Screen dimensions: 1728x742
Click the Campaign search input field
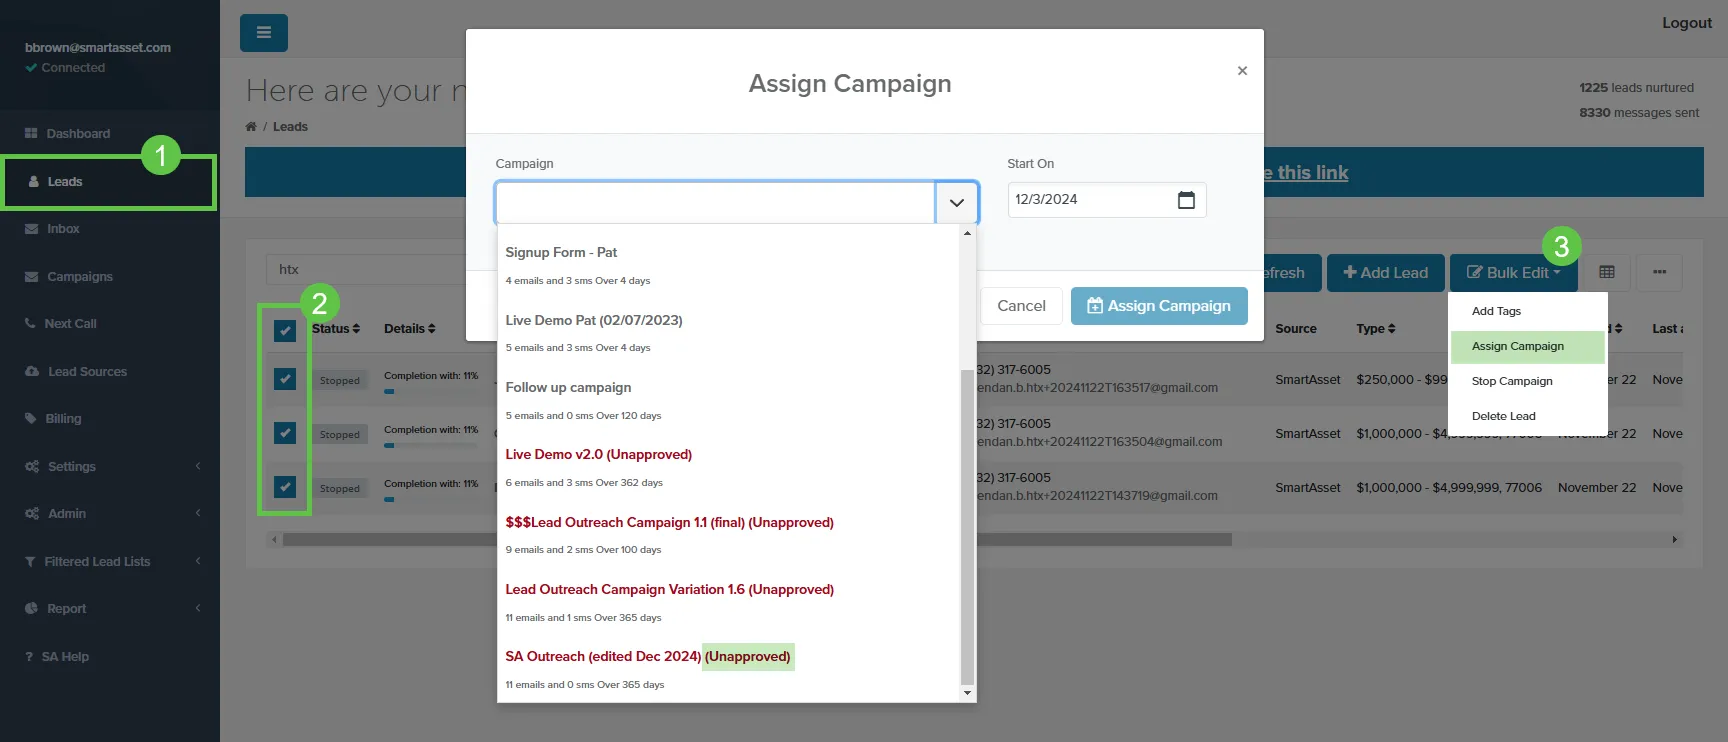tap(715, 203)
